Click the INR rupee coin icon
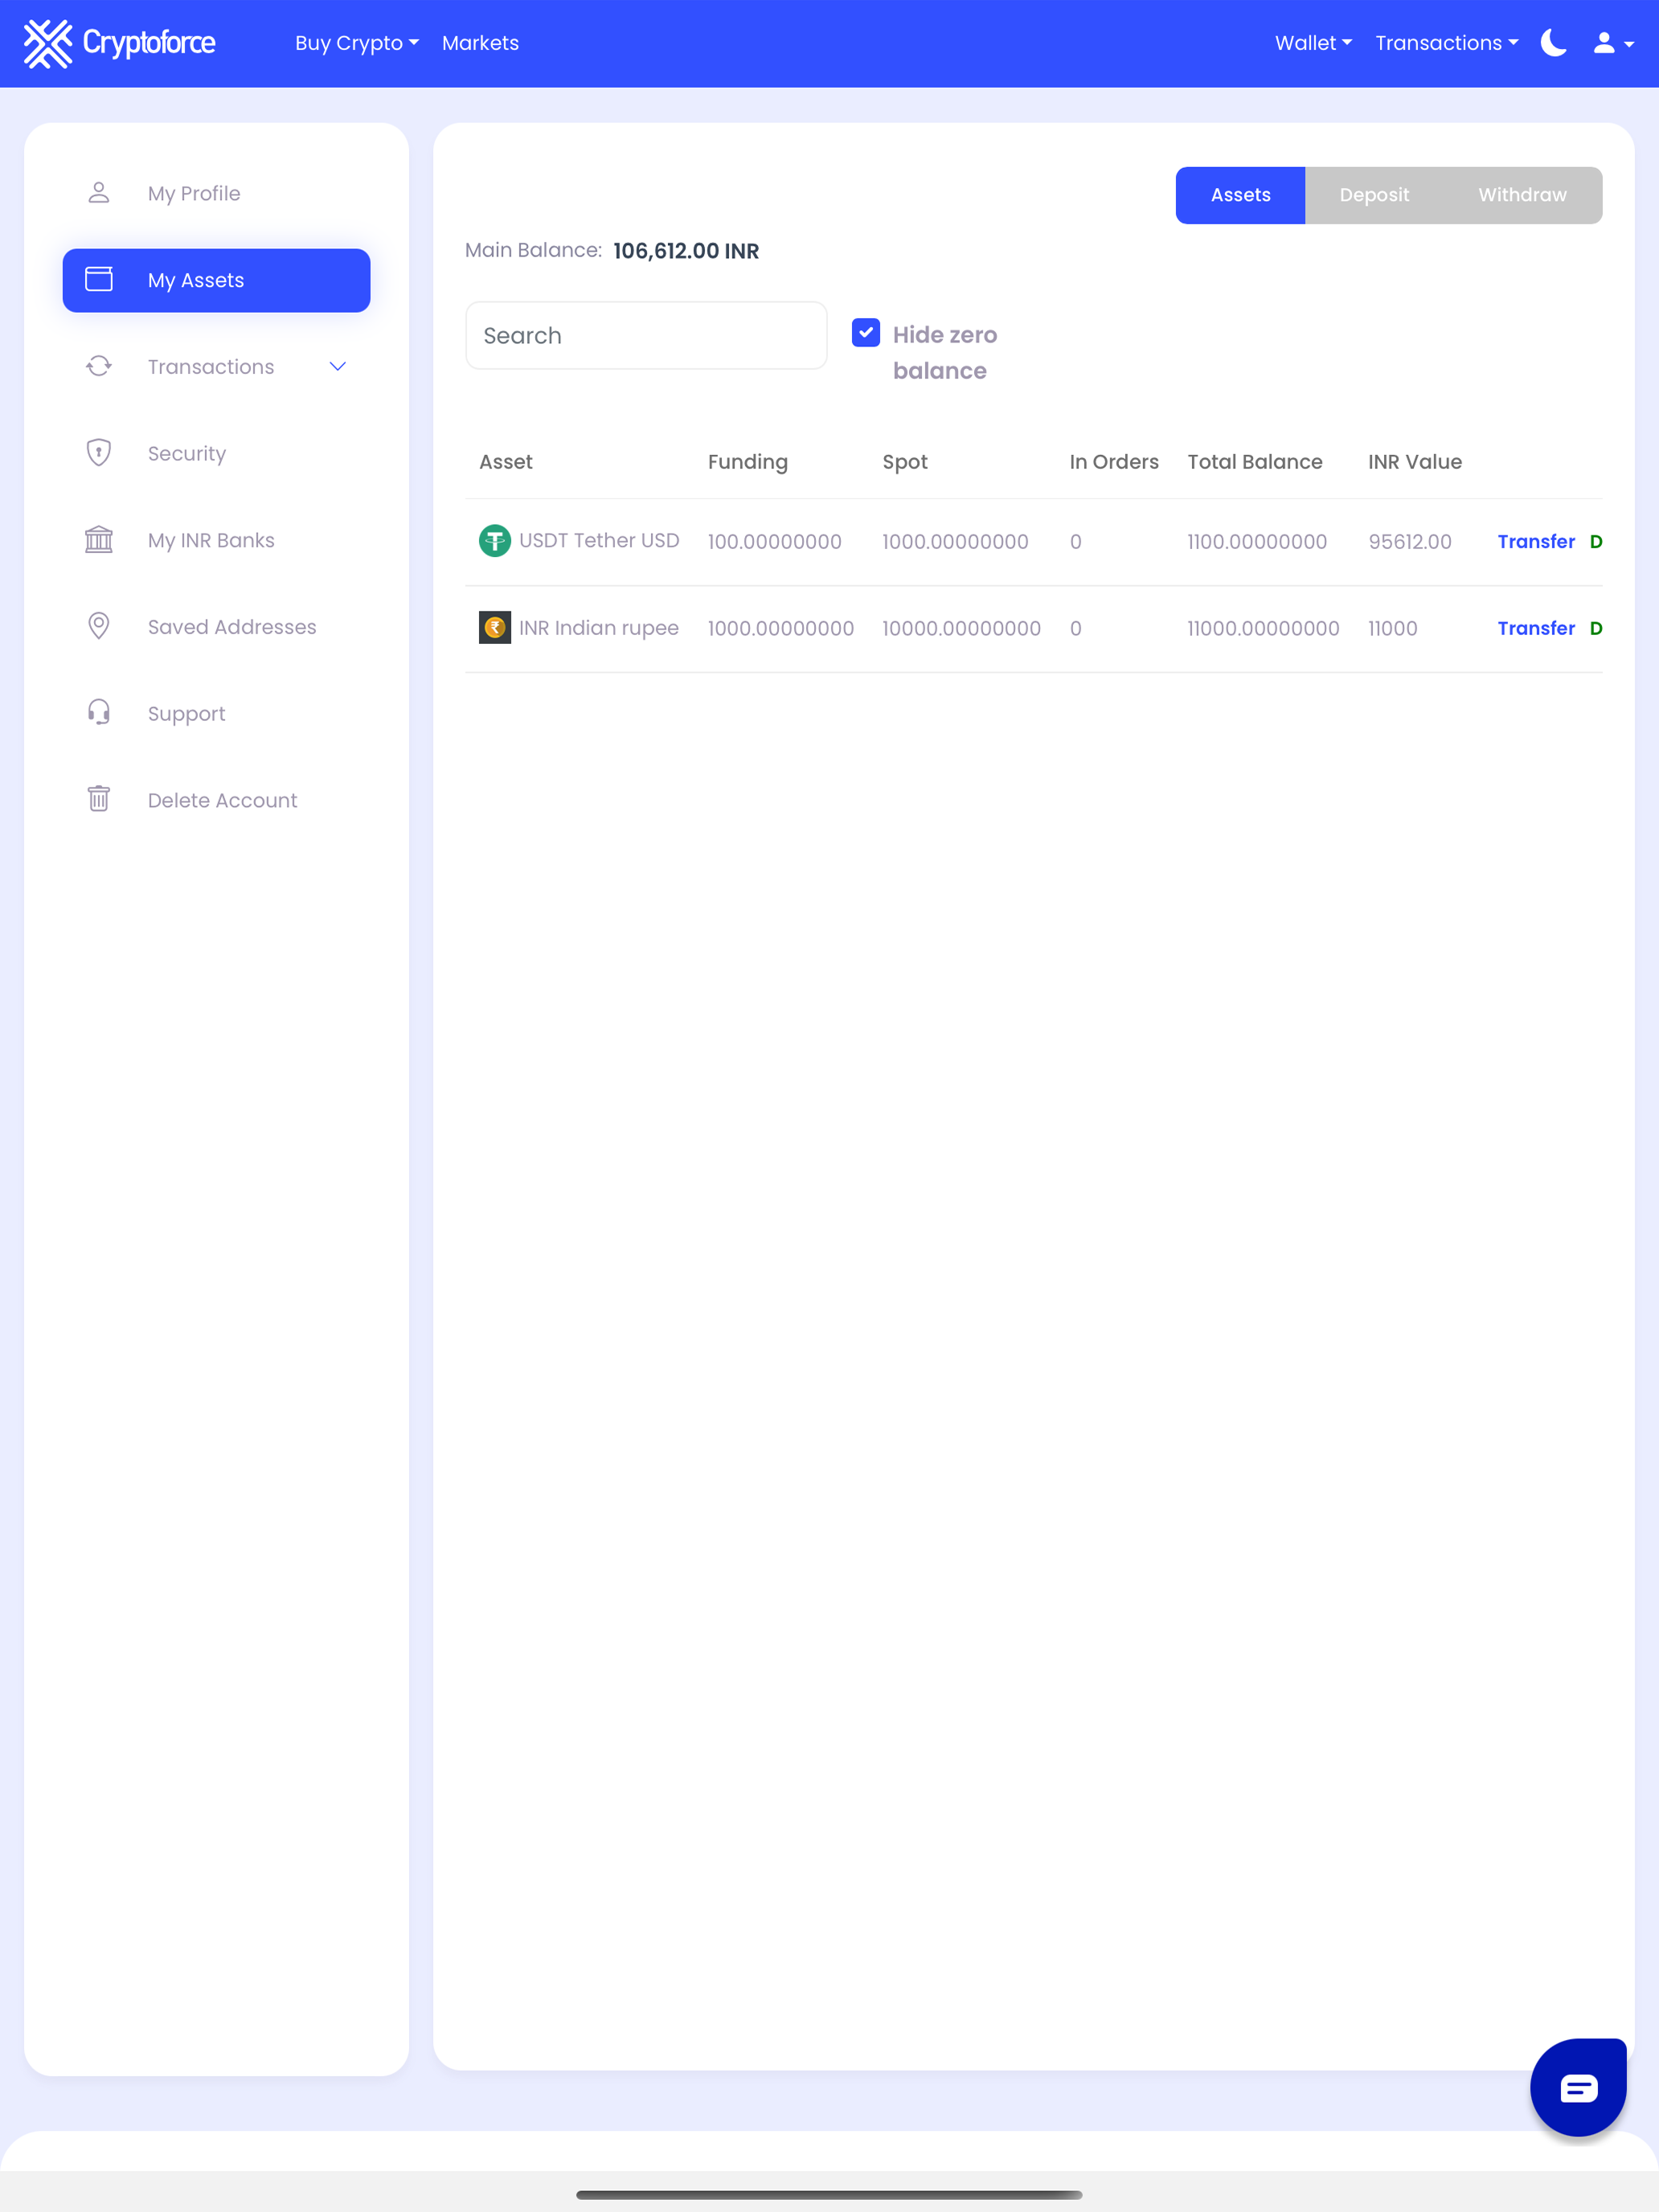Screen dimensions: 1659x2212 tap(494, 628)
